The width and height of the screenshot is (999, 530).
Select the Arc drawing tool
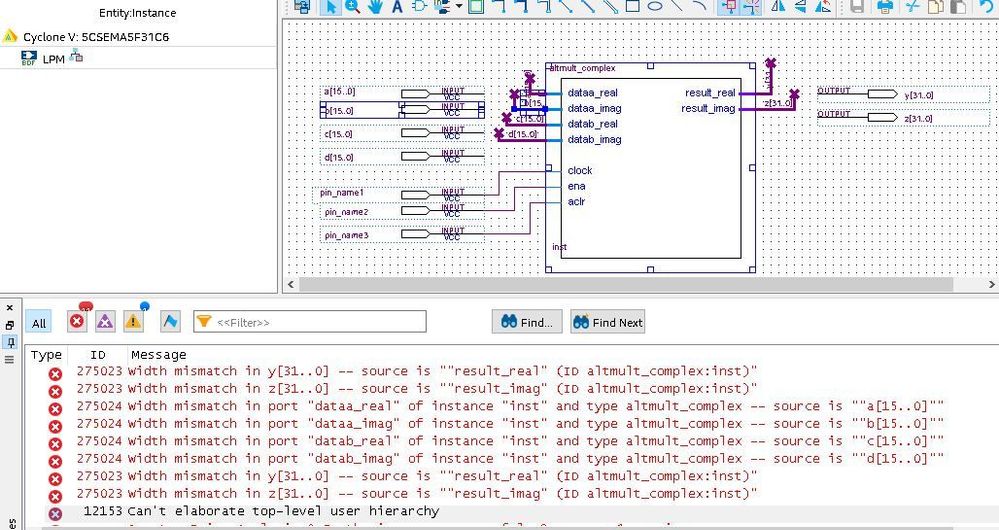(x=699, y=6)
